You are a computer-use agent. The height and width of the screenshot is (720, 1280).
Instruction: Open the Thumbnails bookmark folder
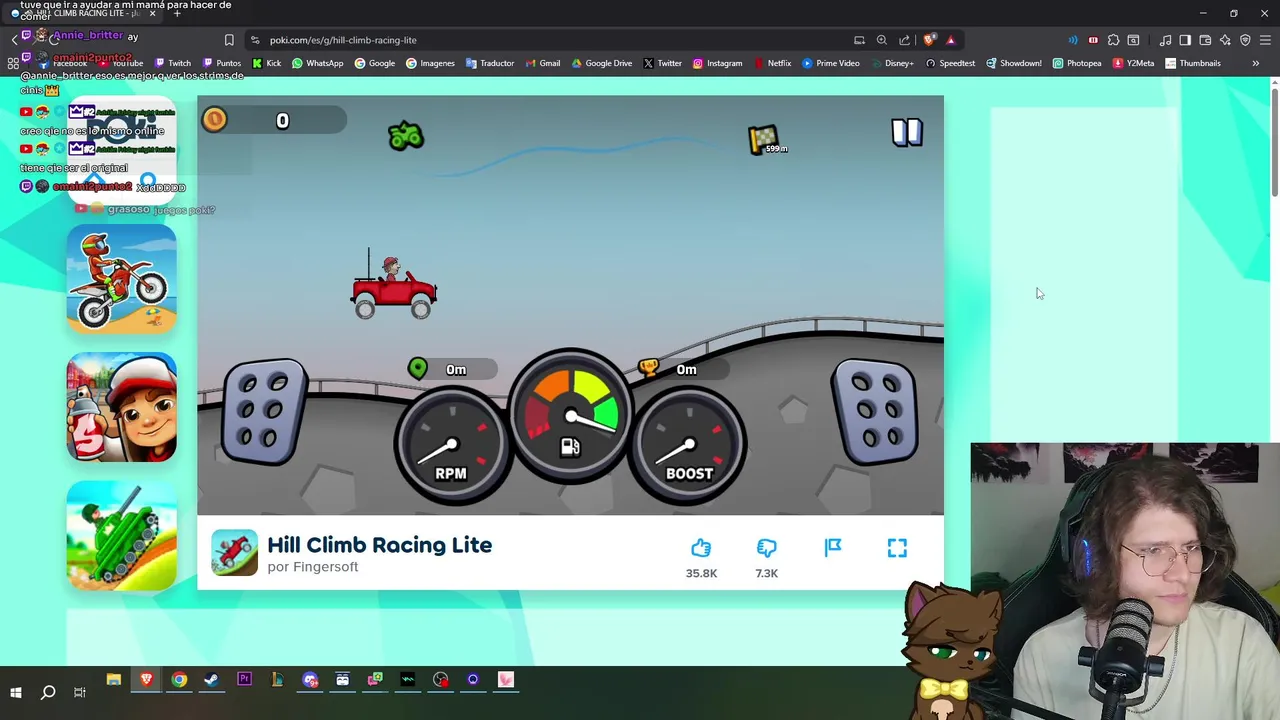coord(1193,63)
